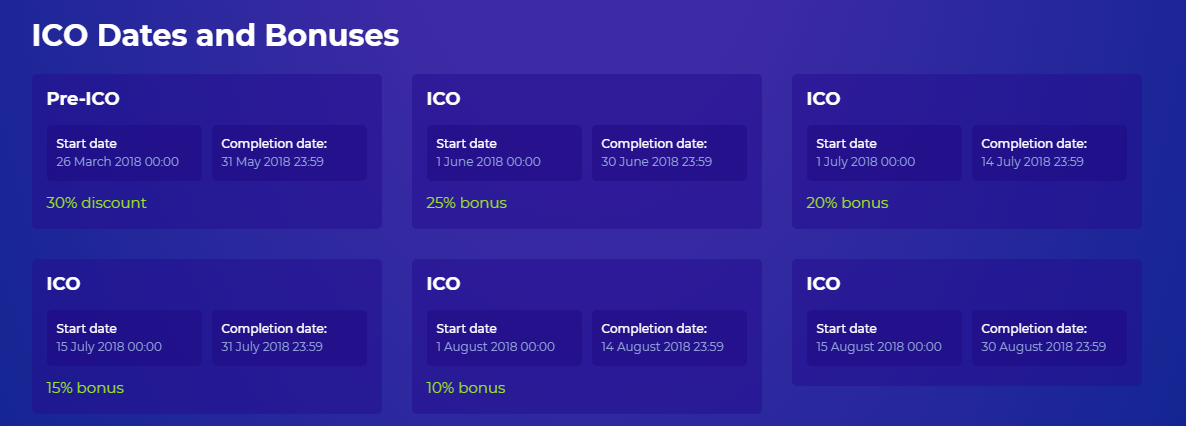Click the ICO title above the 25% bonus
This screenshot has height=426, width=1186.
tap(443, 99)
